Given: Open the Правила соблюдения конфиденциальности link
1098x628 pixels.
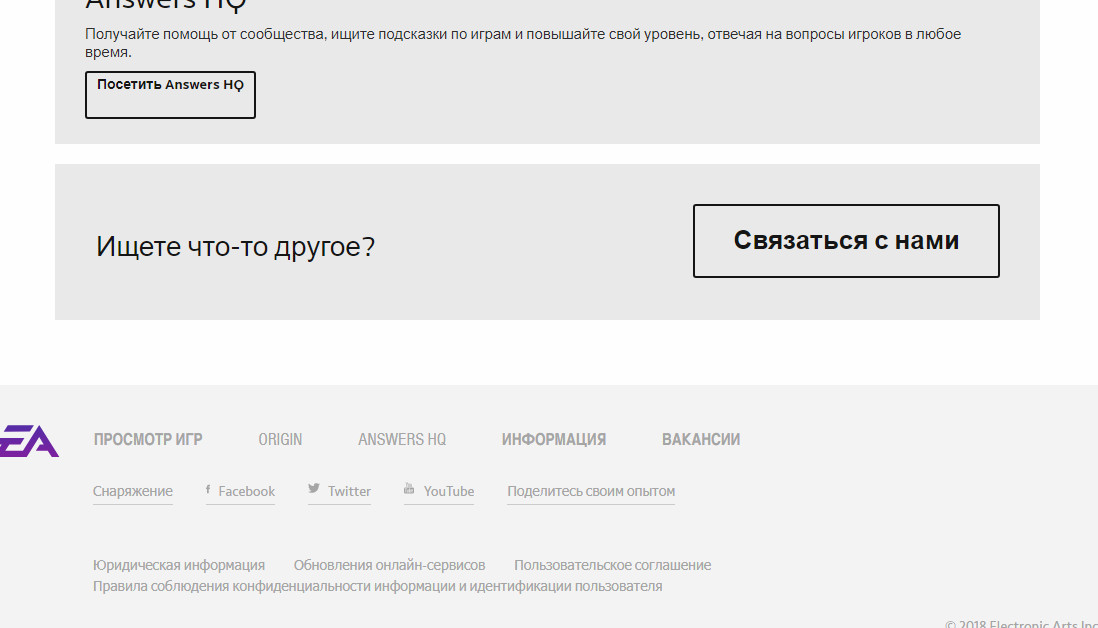Looking at the screenshot, I should tap(377, 586).
